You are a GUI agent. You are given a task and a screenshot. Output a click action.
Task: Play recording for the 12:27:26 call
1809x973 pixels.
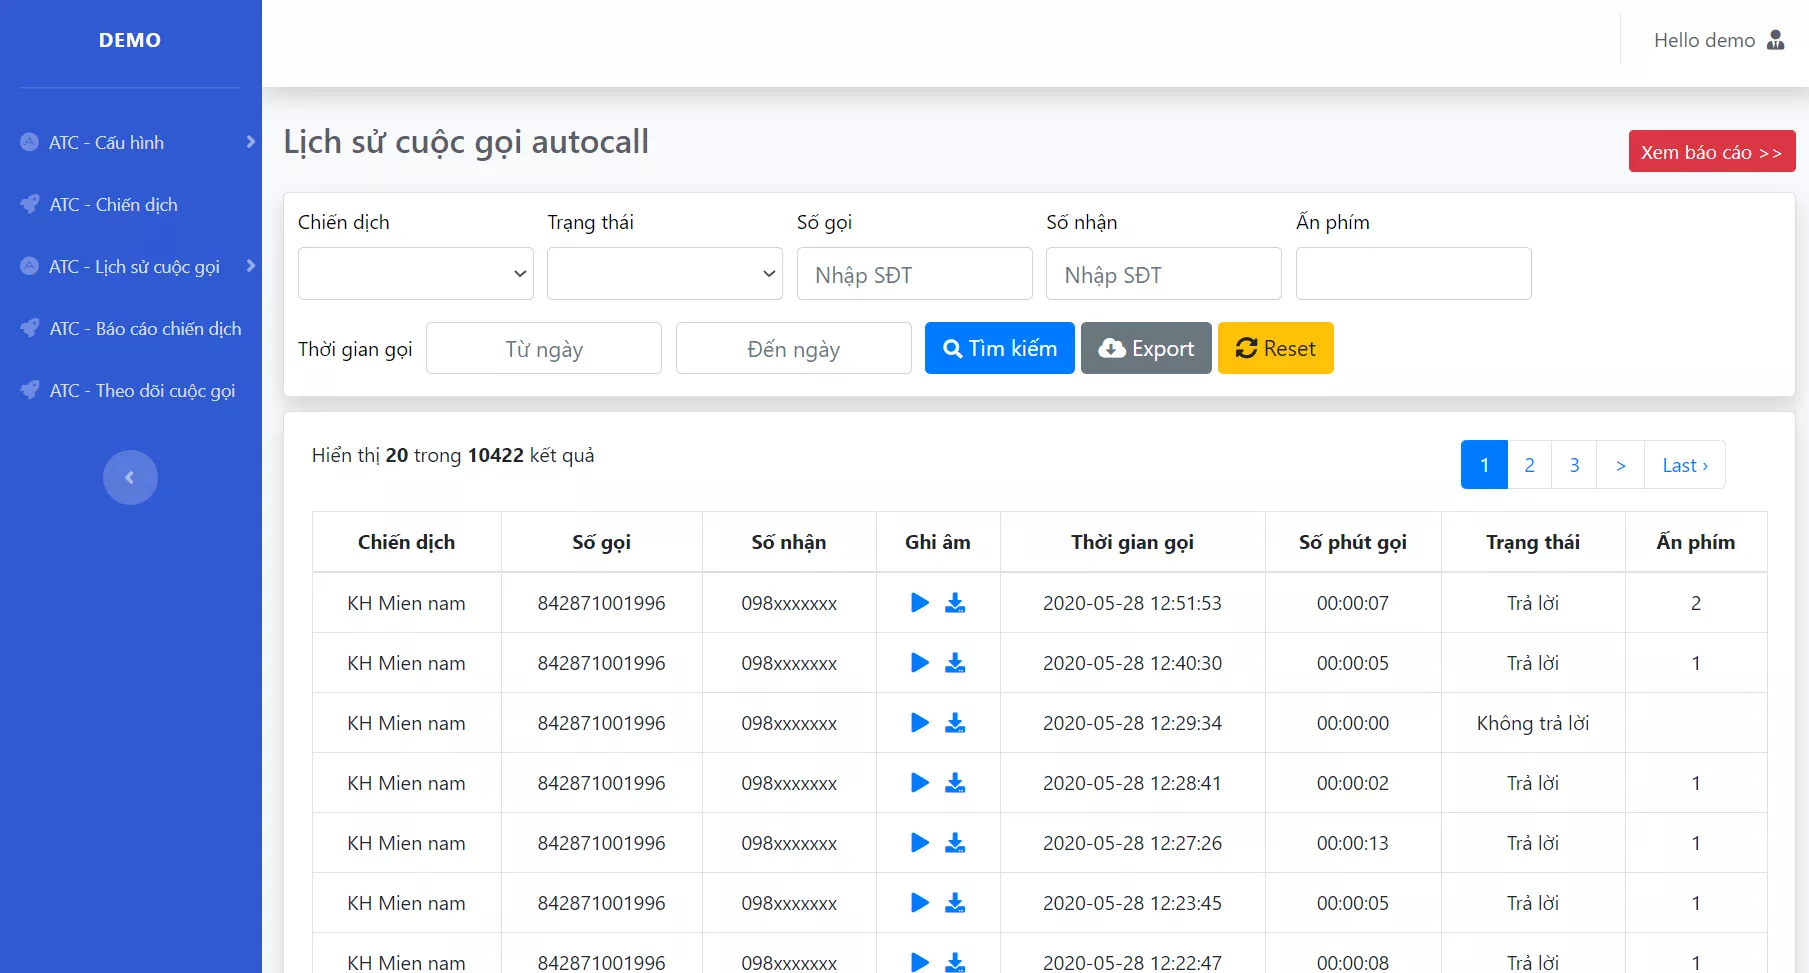(x=920, y=843)
